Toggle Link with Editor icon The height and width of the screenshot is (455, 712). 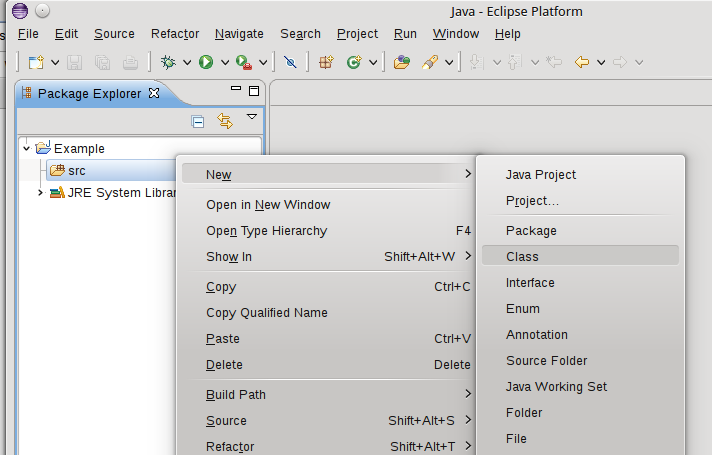pos(225,121)
